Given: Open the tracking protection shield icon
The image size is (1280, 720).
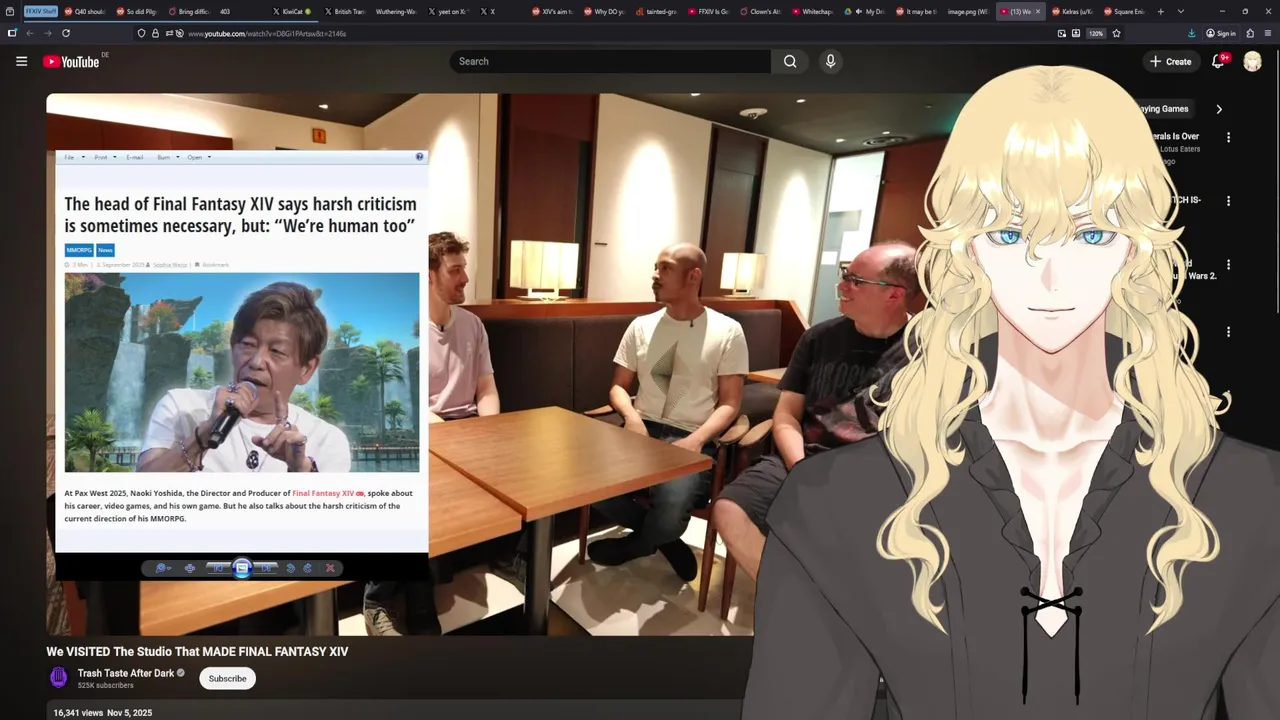Looking at the screenshot, I should pos(141,33).
